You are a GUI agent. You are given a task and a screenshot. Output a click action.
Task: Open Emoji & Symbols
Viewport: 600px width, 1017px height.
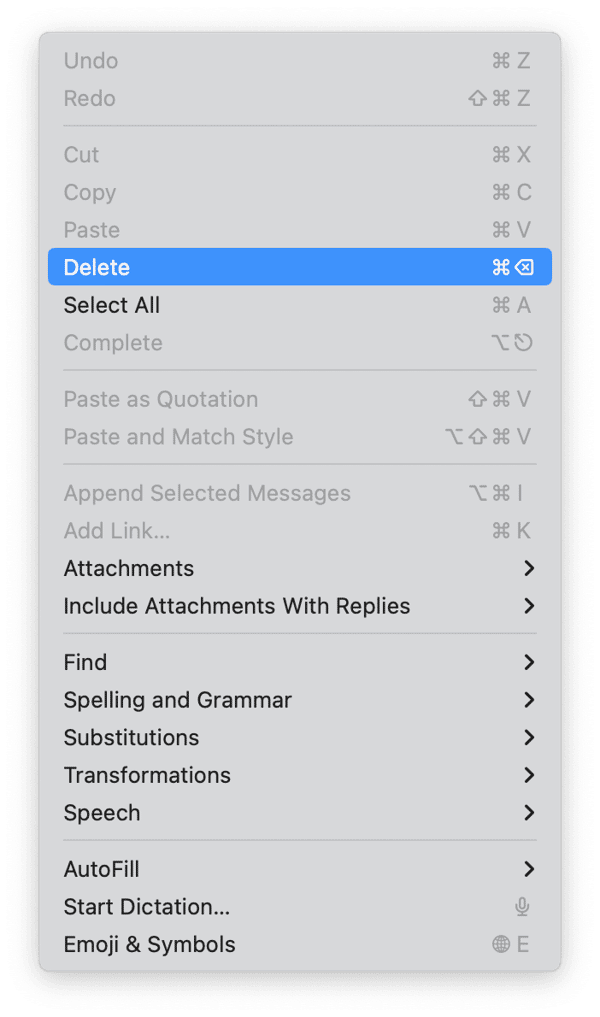click(x=150, y=945)
